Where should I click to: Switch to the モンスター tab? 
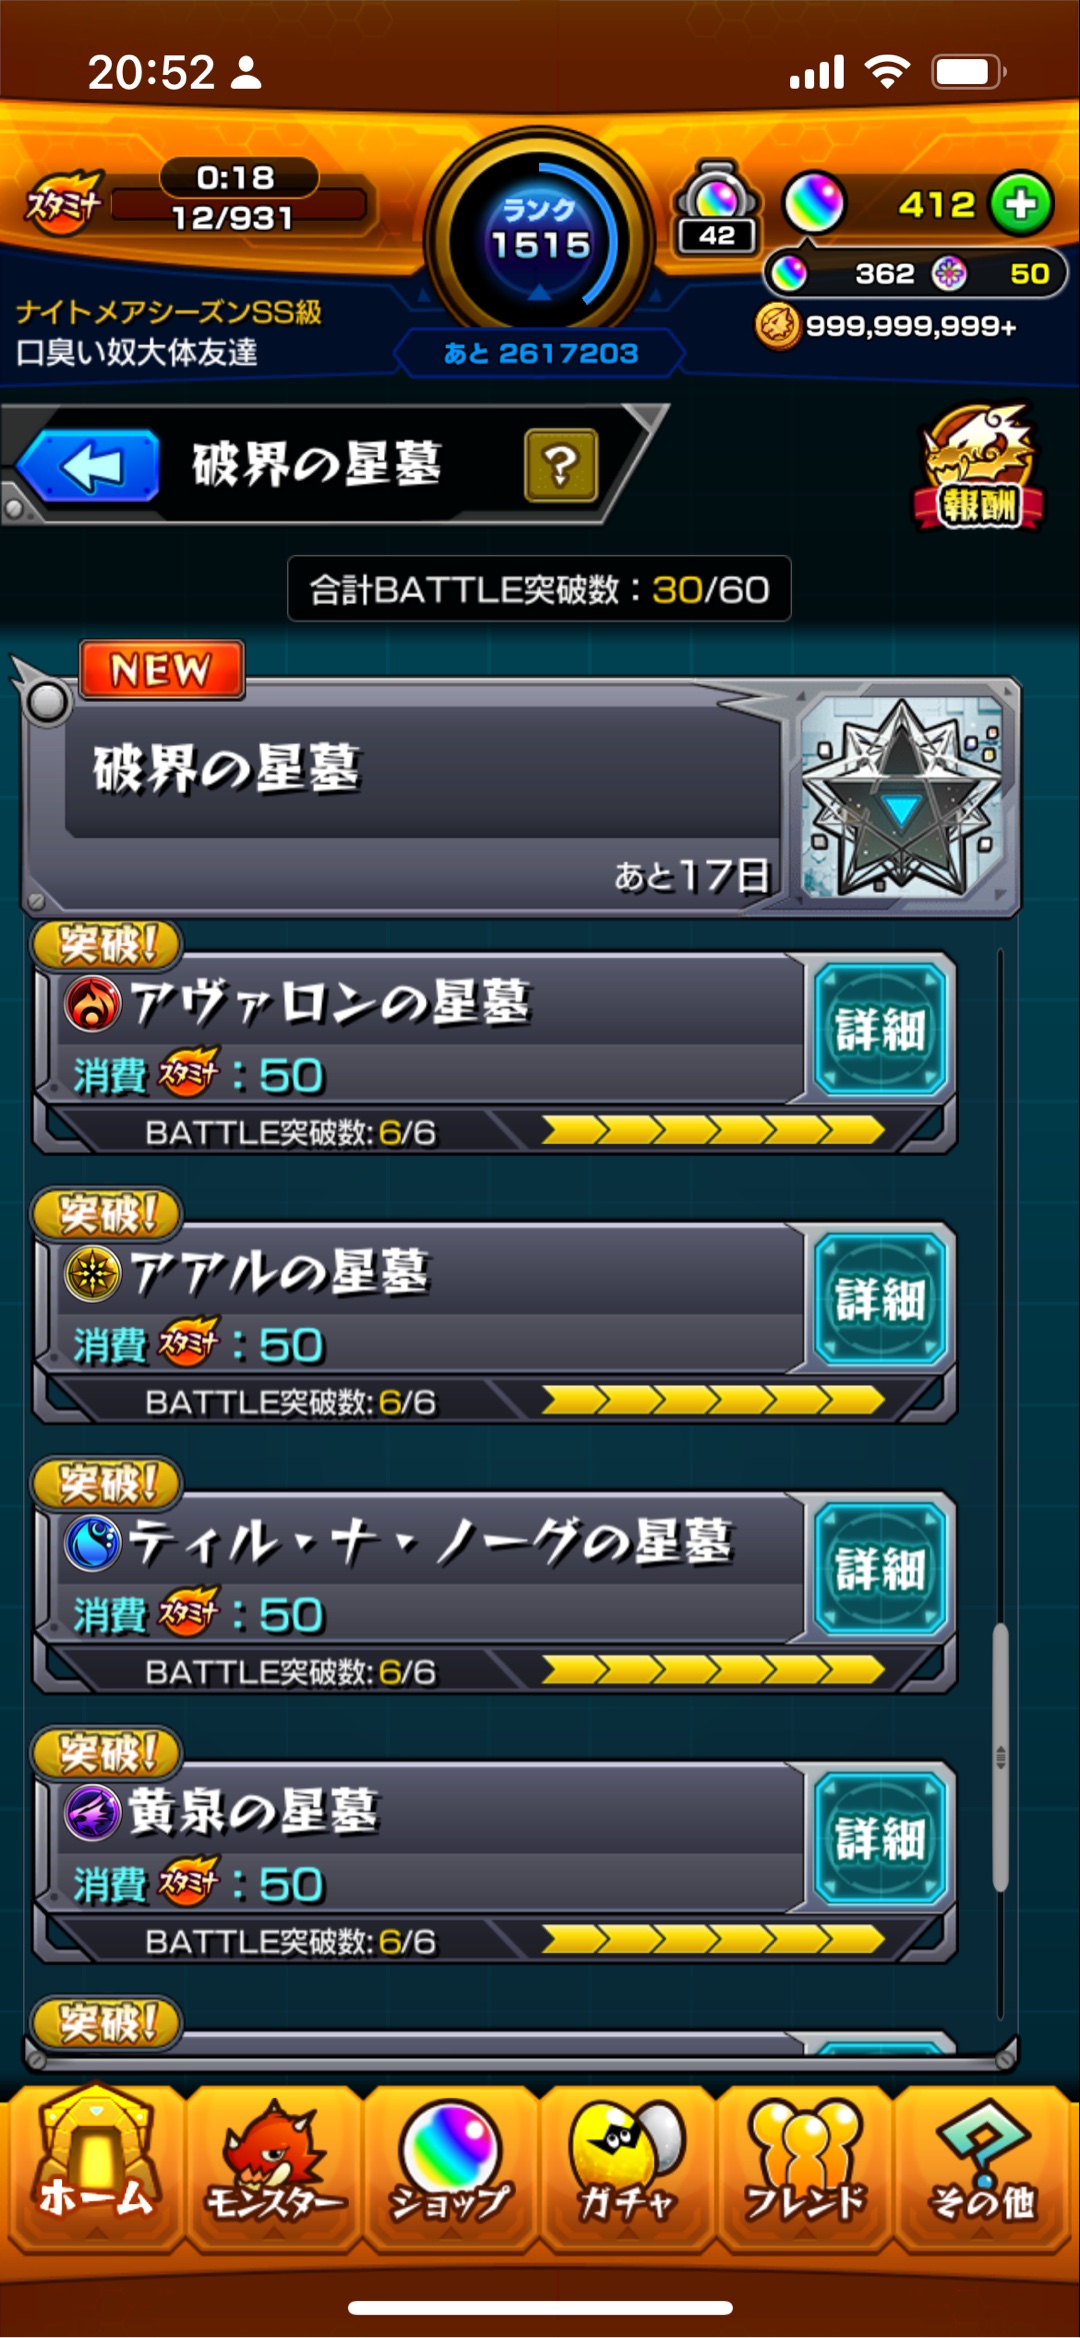273,2170
